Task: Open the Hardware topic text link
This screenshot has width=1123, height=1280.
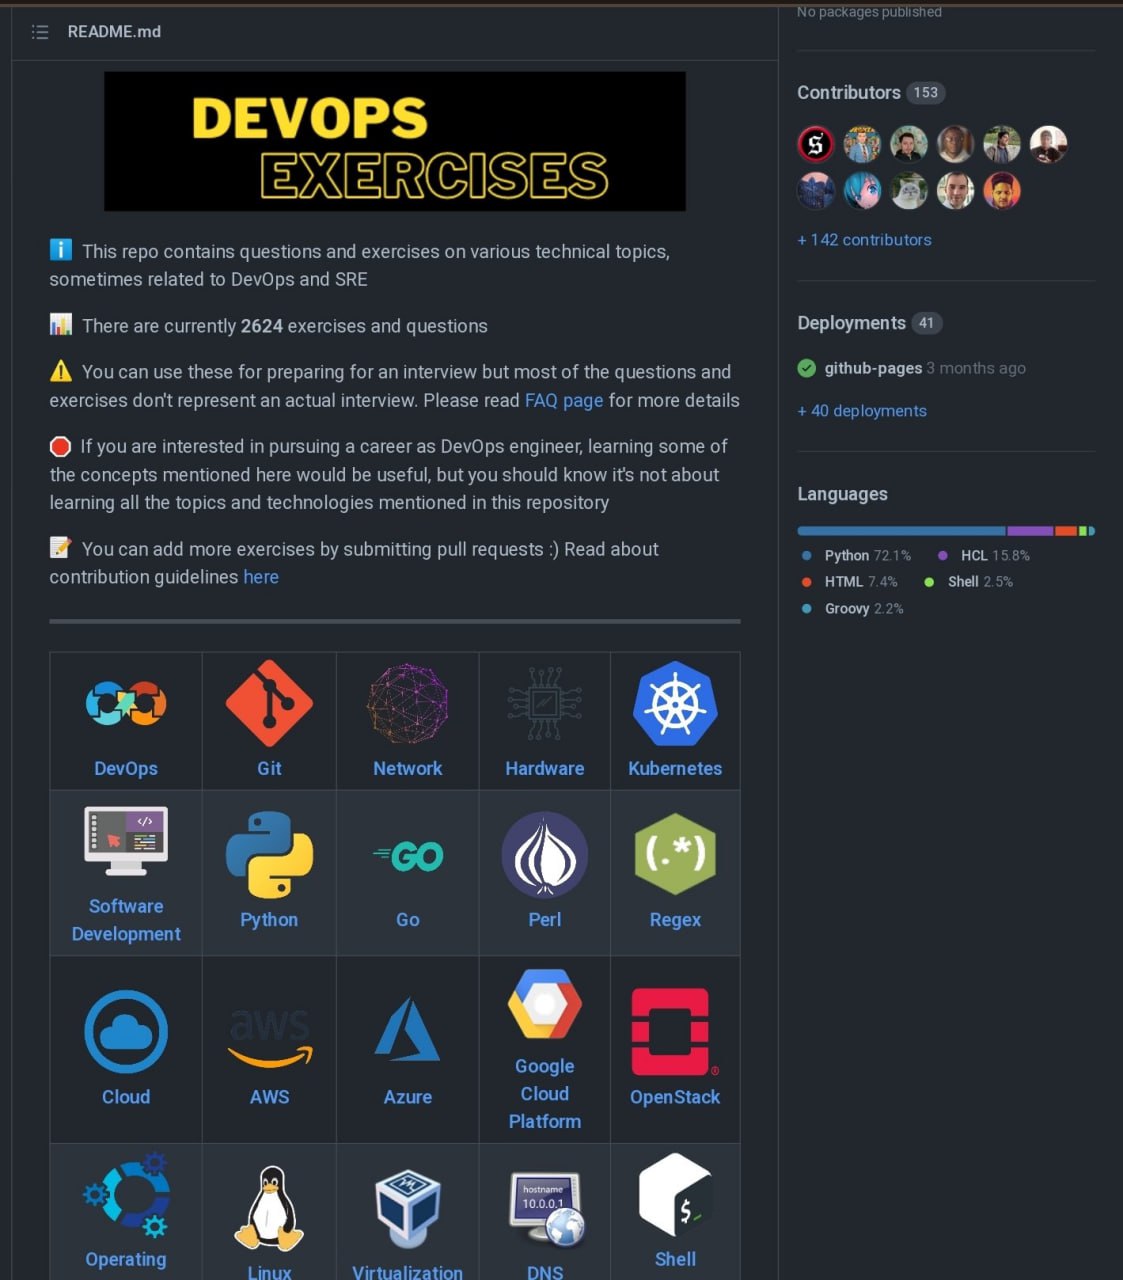Action: (545, 768)
